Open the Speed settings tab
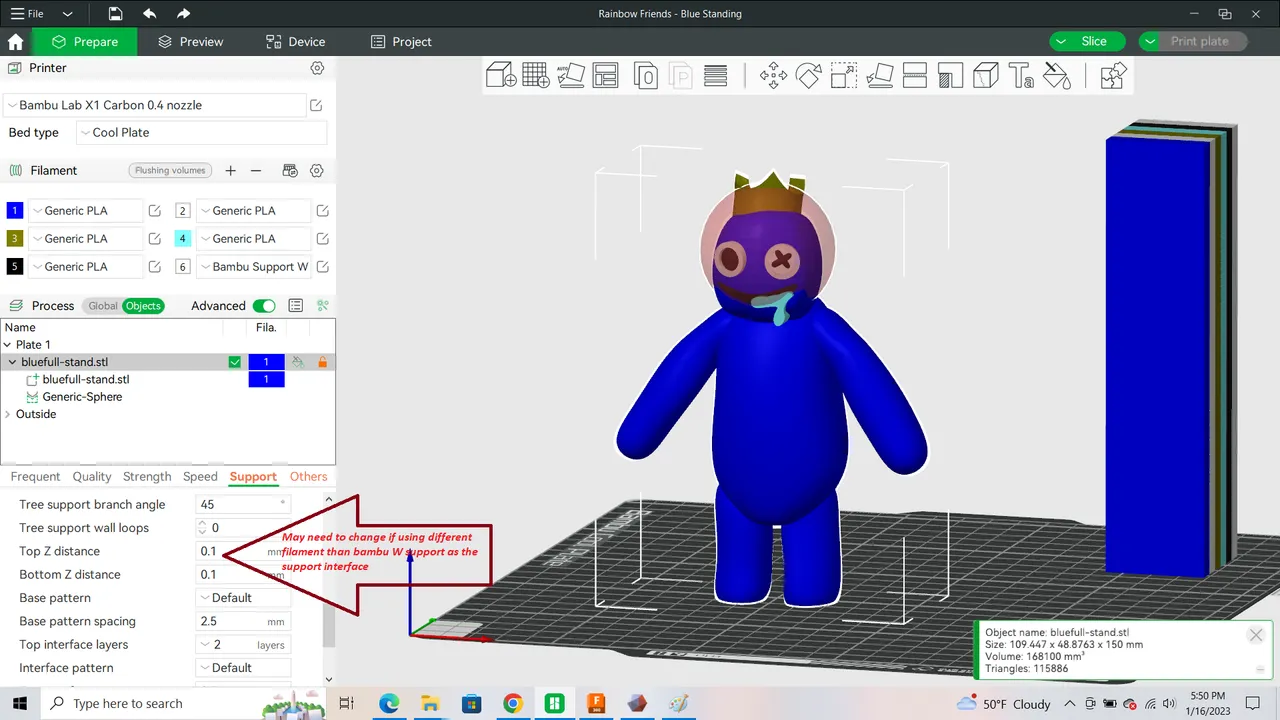 coord(200,477)
